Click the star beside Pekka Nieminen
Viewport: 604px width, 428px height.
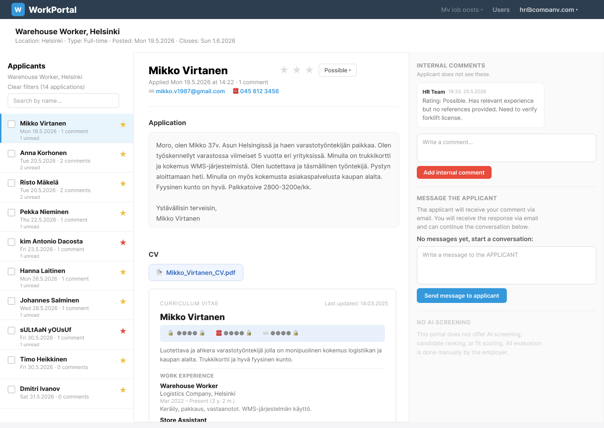pyautogui.click(x=123, y=213)
